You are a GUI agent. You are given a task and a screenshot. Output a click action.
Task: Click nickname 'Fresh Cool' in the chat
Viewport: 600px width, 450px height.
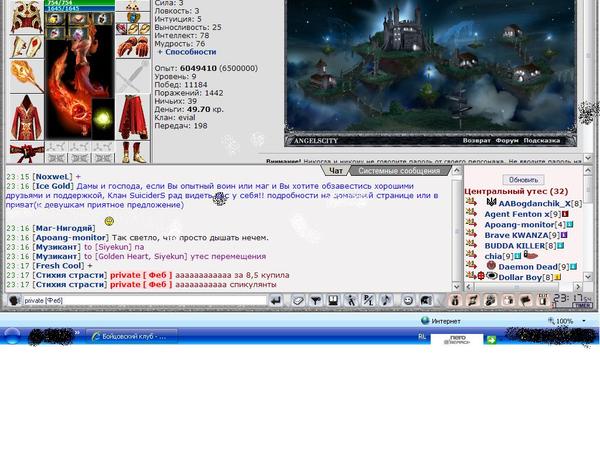coord(59,266)
